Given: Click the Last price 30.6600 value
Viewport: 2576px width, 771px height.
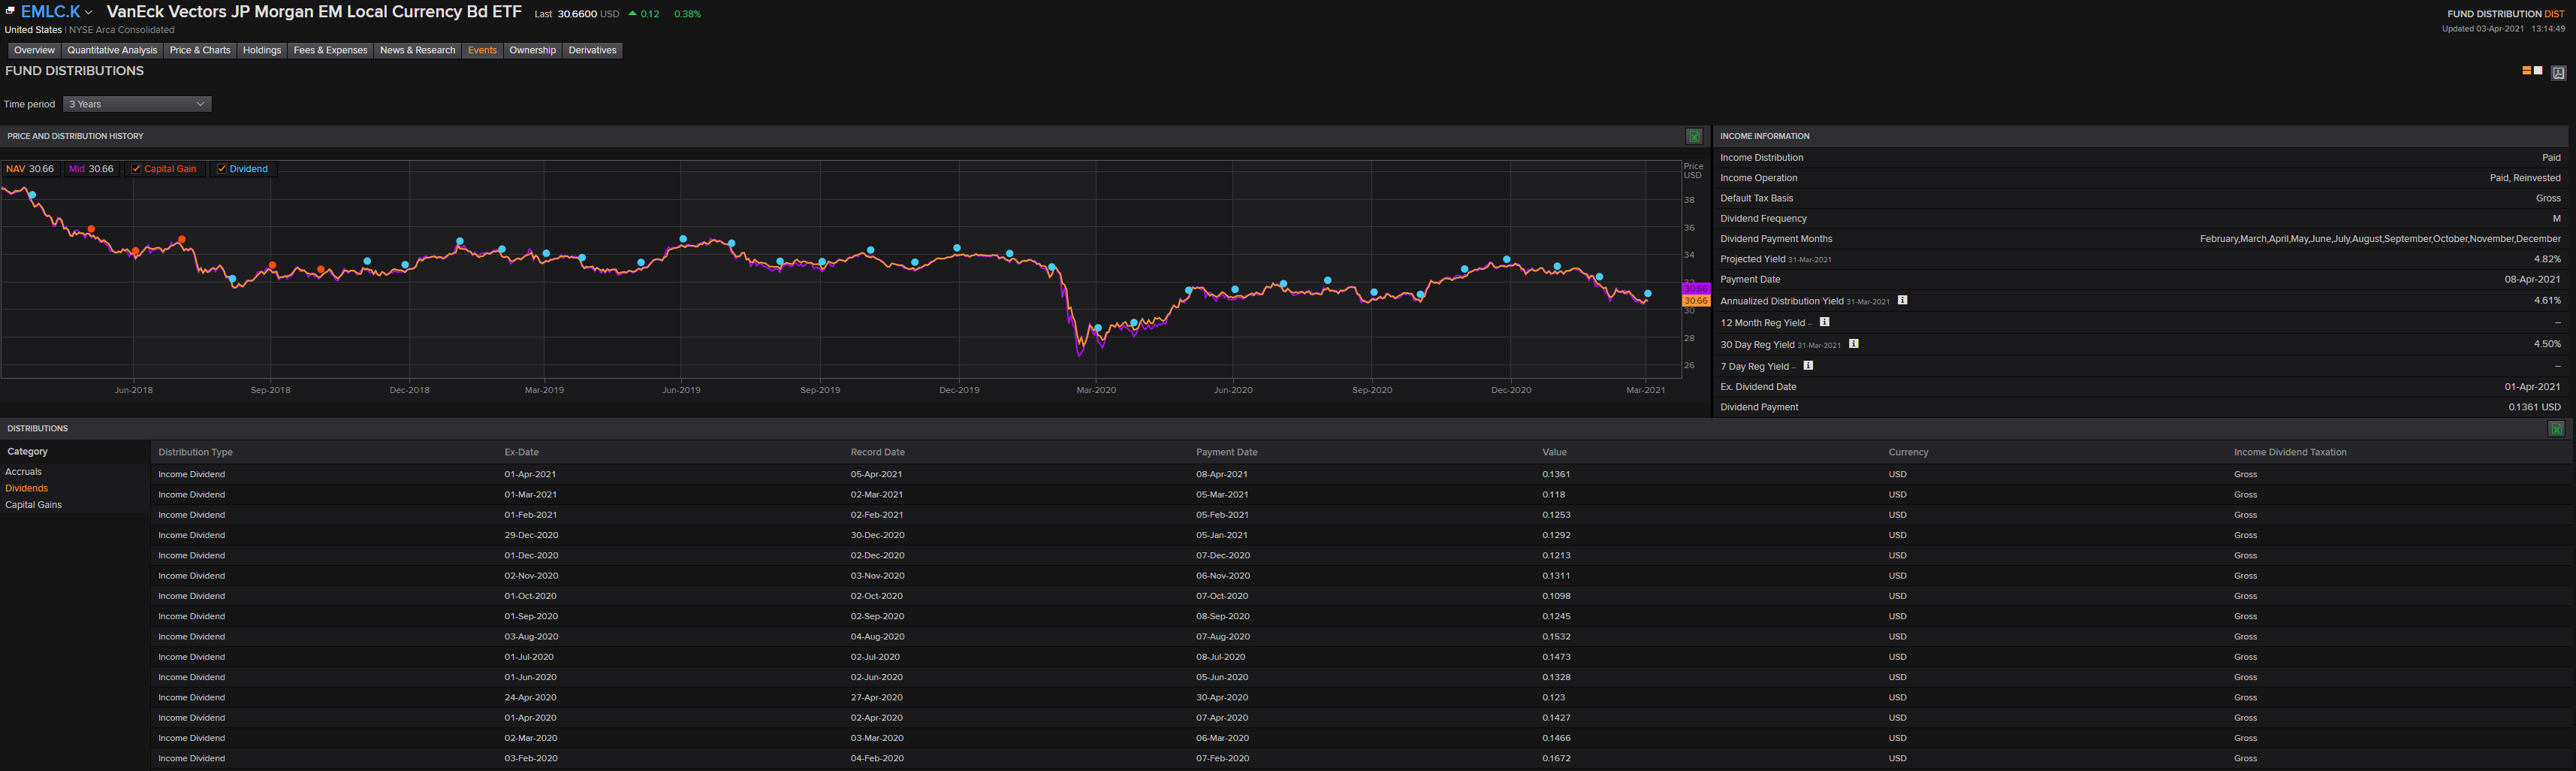Looking at the screenshot, I should click(x=577, y=14).
